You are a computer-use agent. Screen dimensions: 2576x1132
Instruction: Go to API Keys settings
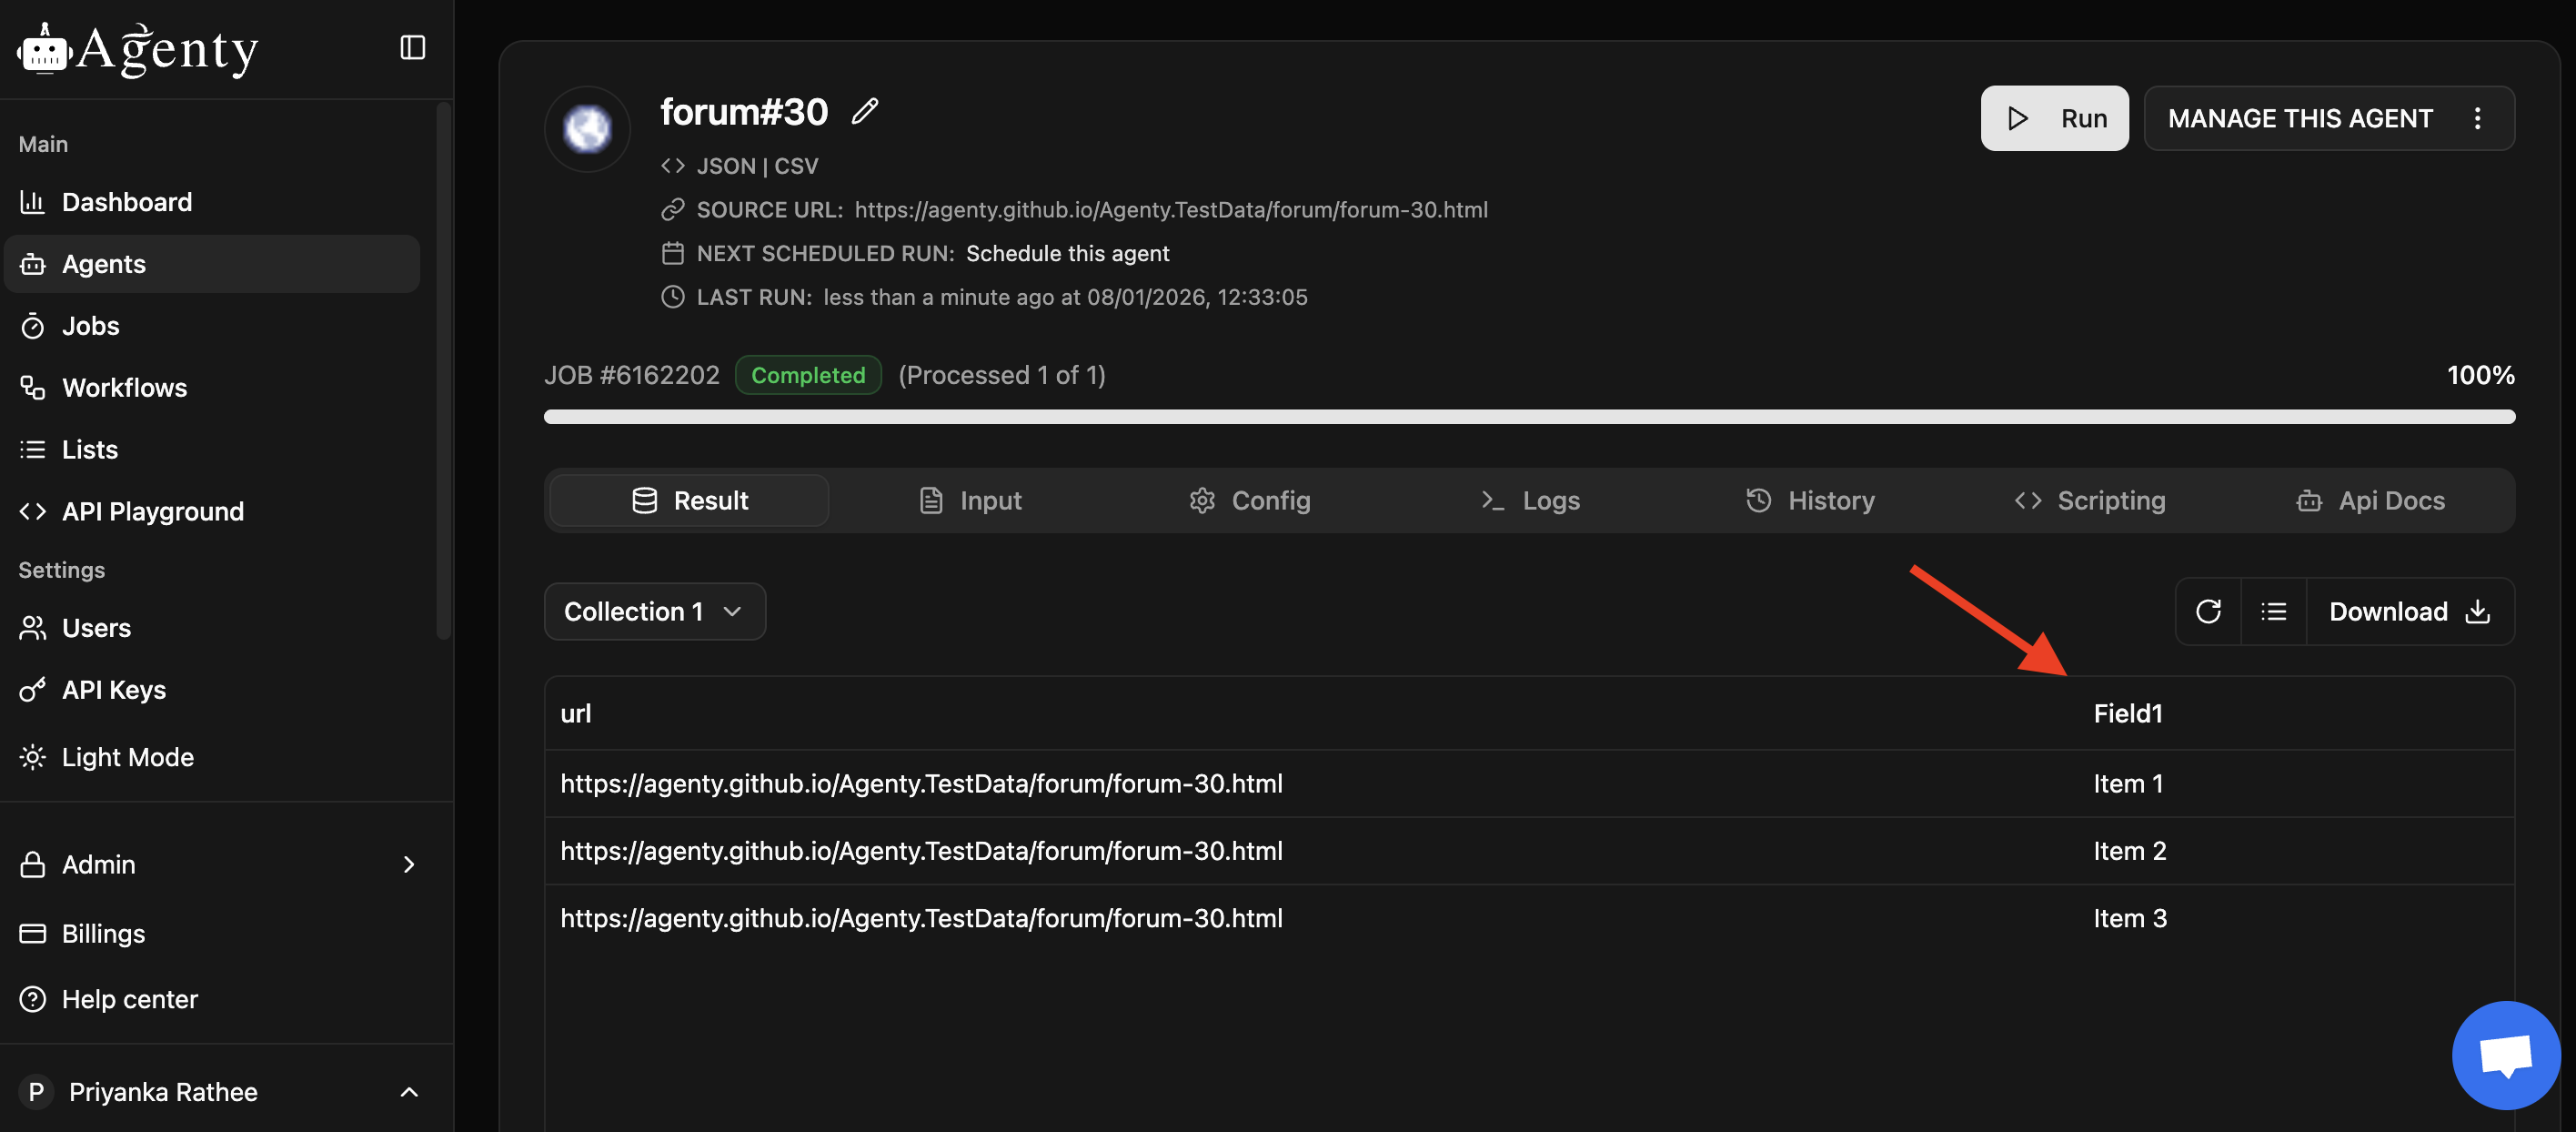pos(113,690)
